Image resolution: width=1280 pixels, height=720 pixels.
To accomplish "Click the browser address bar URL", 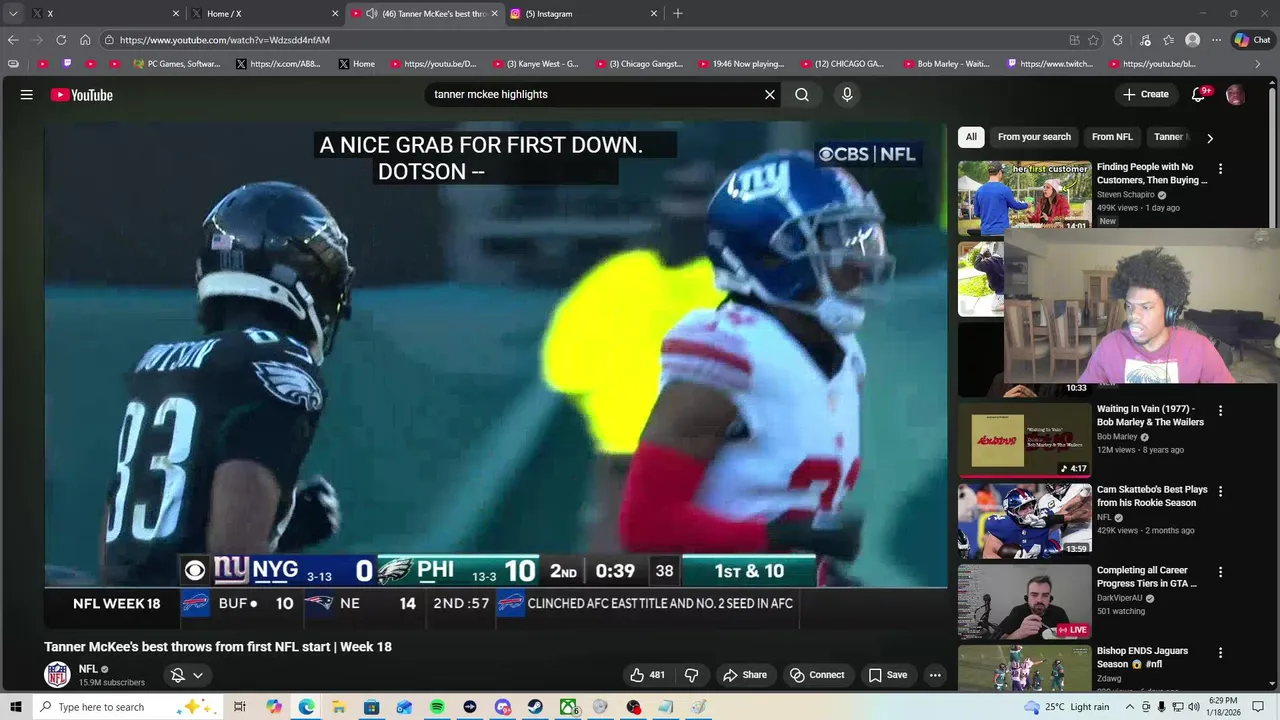I will point(224,40).
